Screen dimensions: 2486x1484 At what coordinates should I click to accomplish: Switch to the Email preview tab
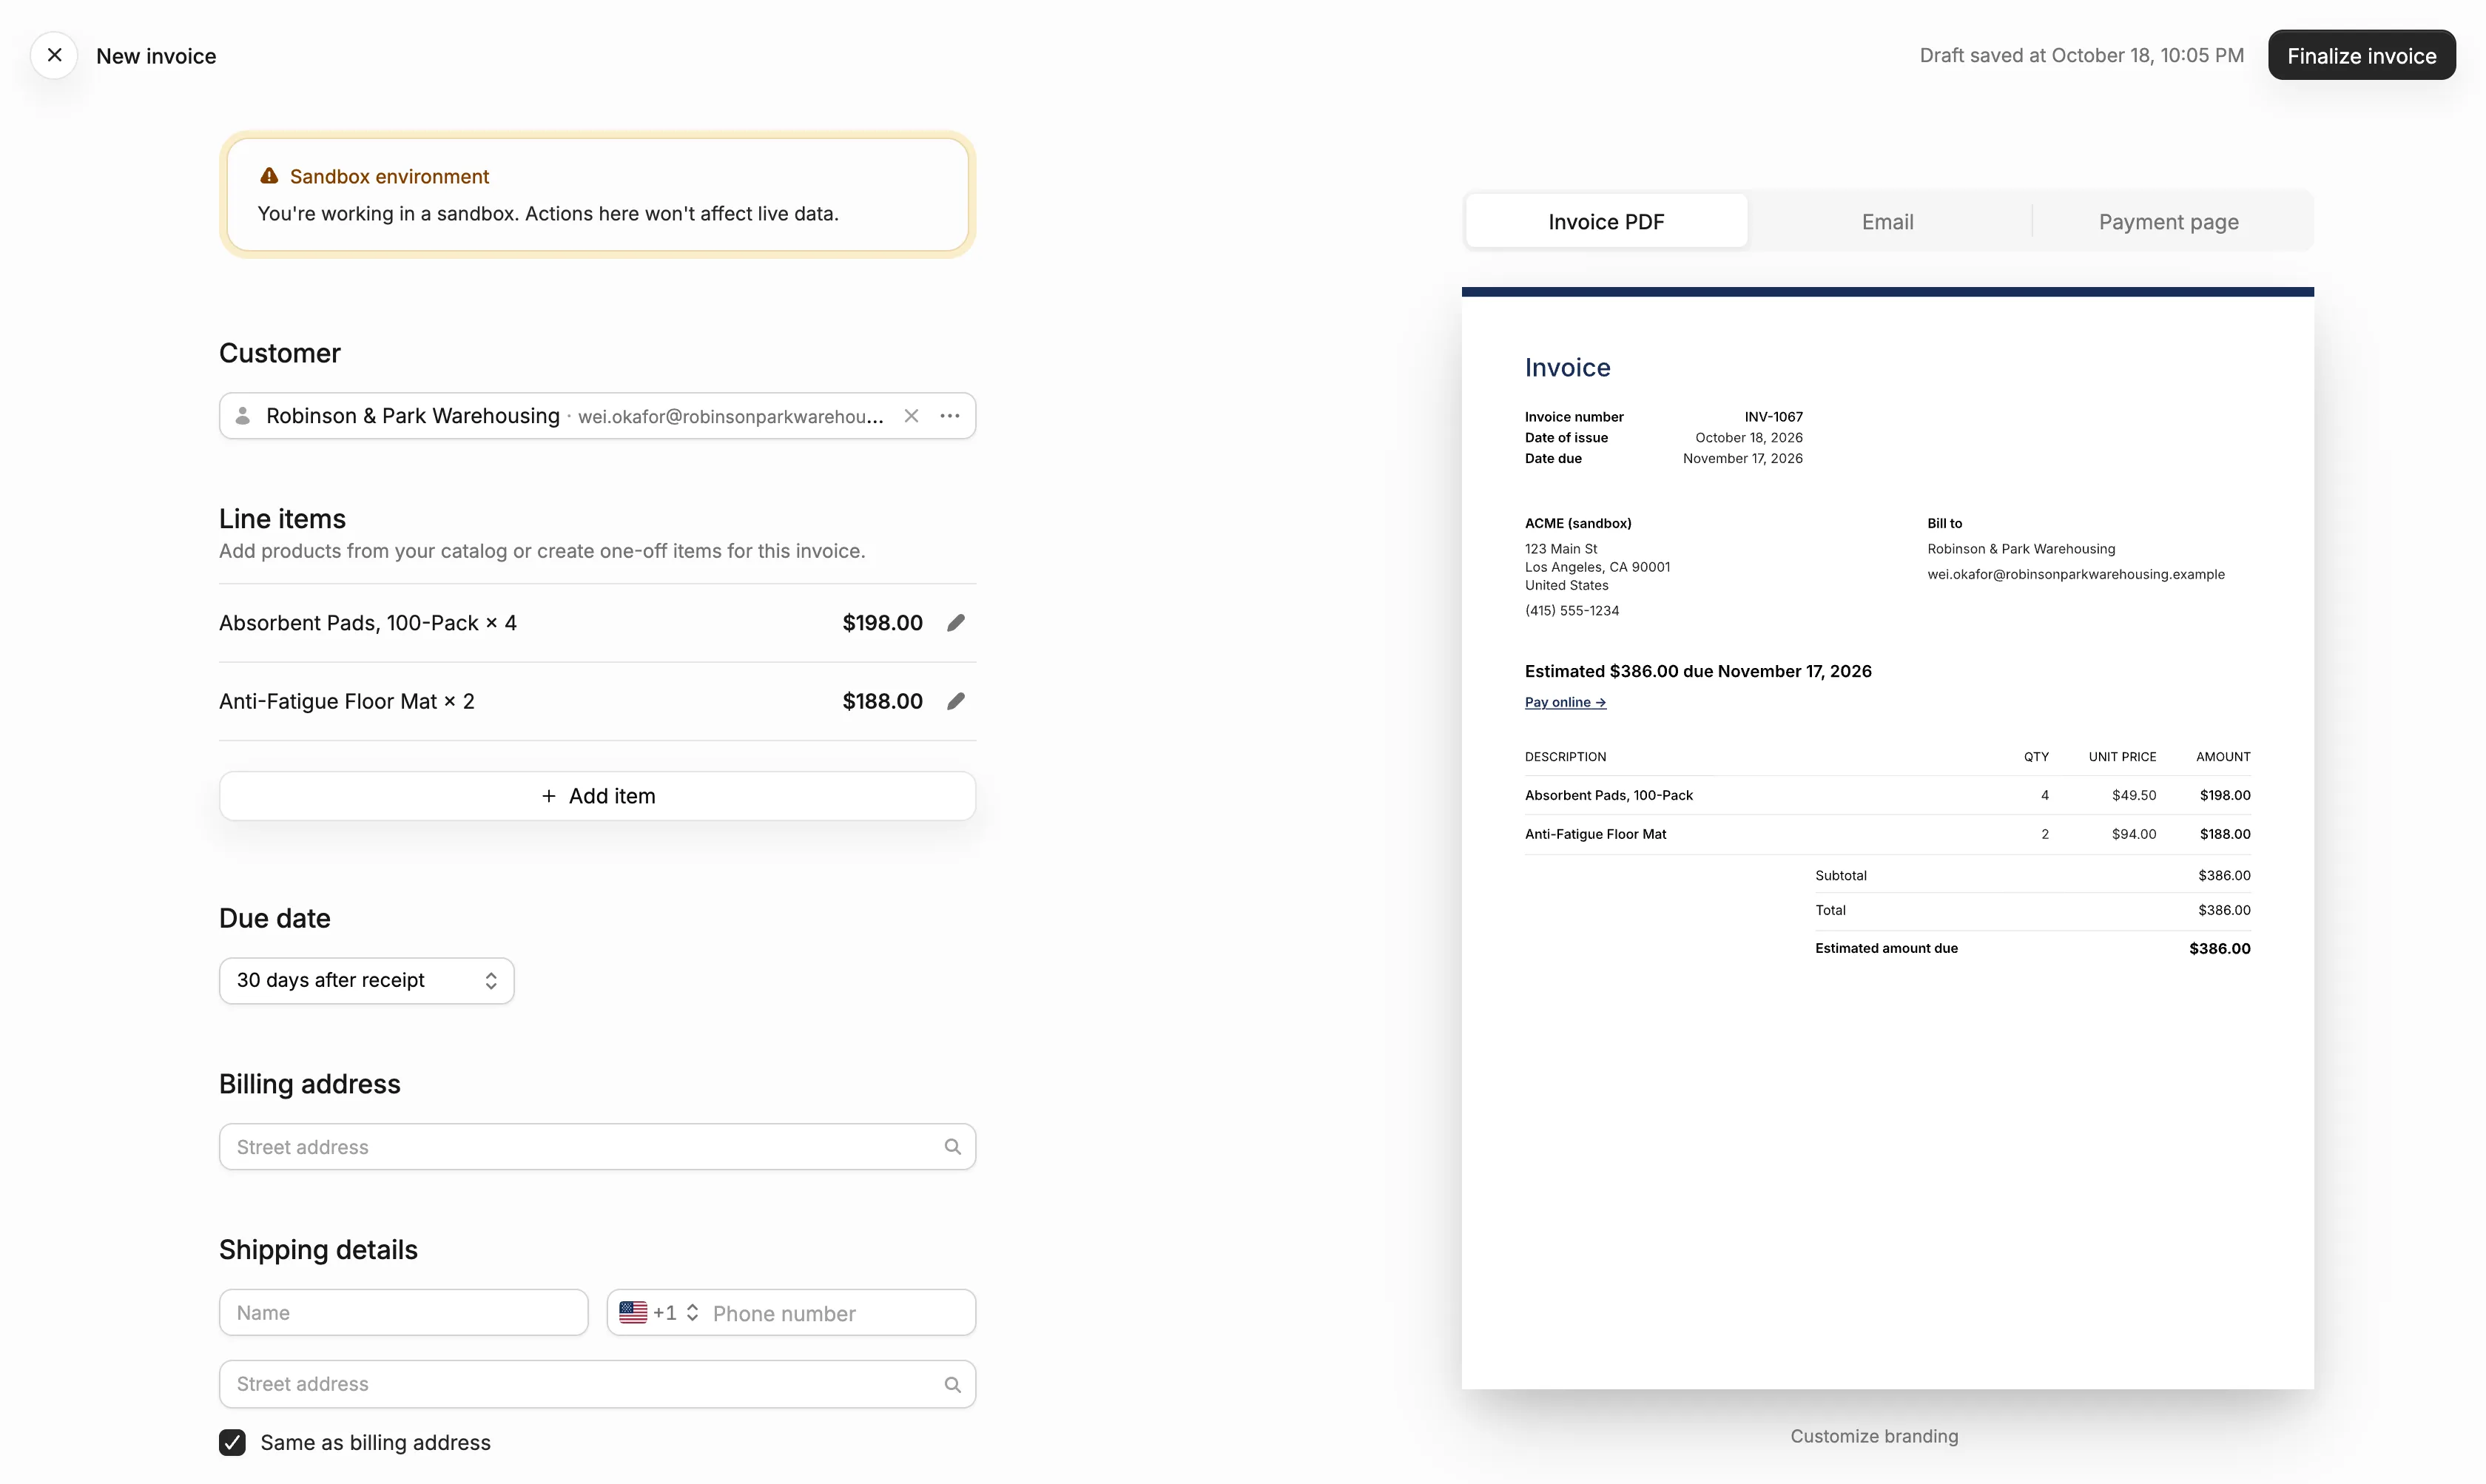click(x=1887, y=222)
